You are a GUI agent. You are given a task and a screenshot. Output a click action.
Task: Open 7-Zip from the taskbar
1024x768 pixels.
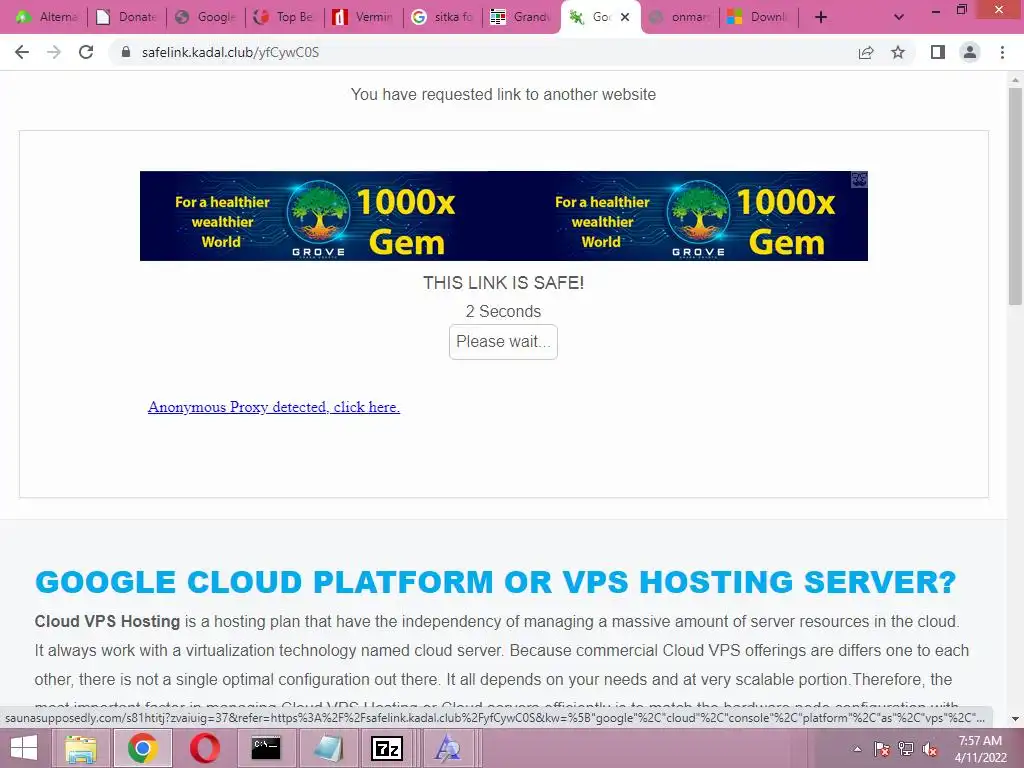coord(387,748)
